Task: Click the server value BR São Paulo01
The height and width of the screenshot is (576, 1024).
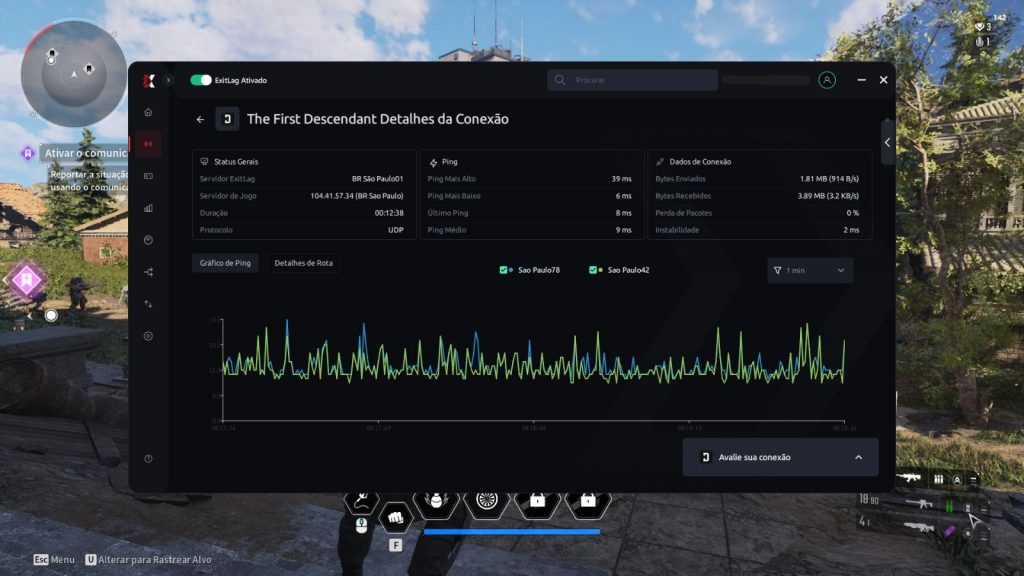Action: coord(377,179)
